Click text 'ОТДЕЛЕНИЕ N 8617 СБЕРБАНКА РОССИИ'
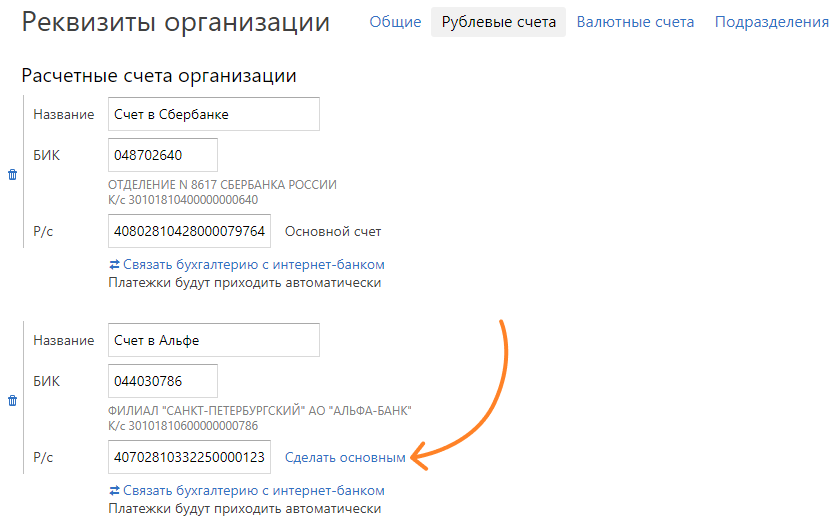The width and height of the screenshot is (833, 519). click(223, 185)
